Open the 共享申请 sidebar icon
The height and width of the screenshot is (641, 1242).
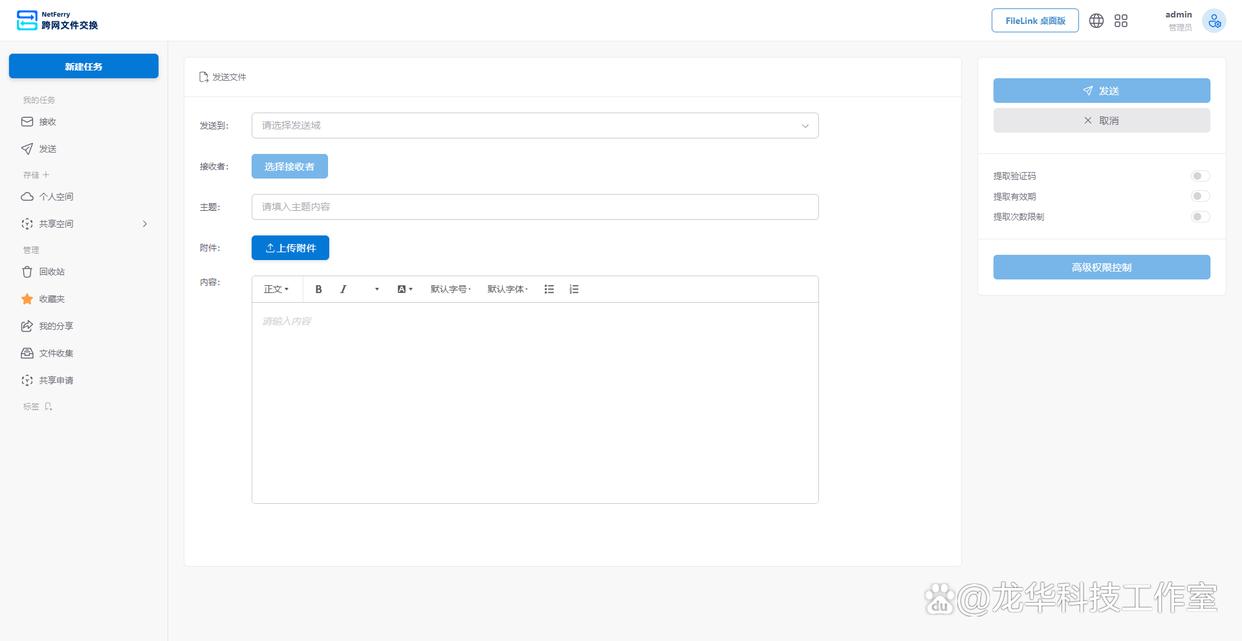27,380
